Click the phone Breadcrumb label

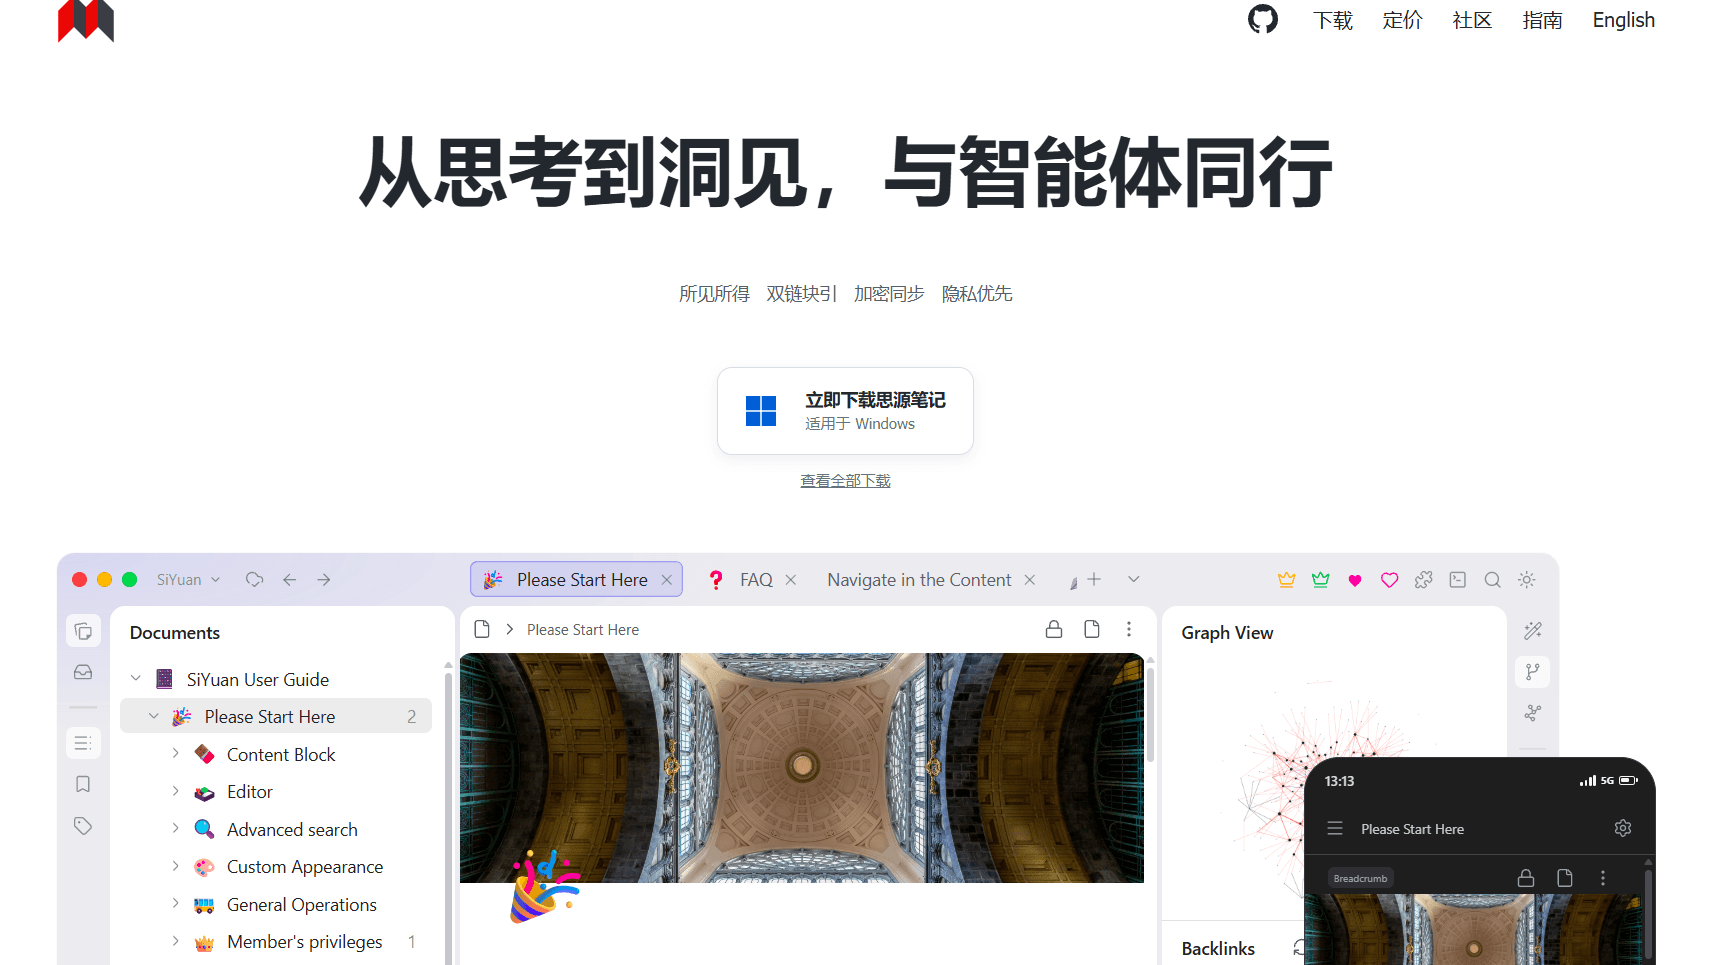pos(1360,879)
